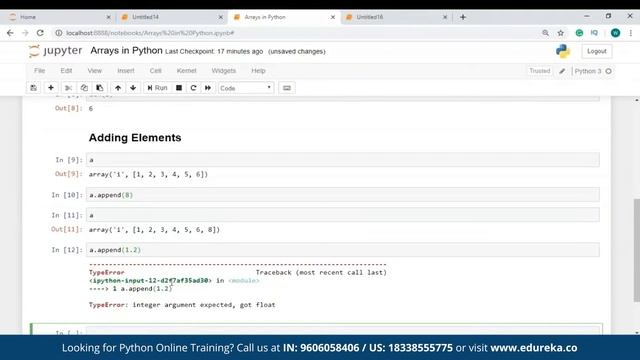Click the site information icon in address bar
Screen dimensions: 640x360
point(59,33)
